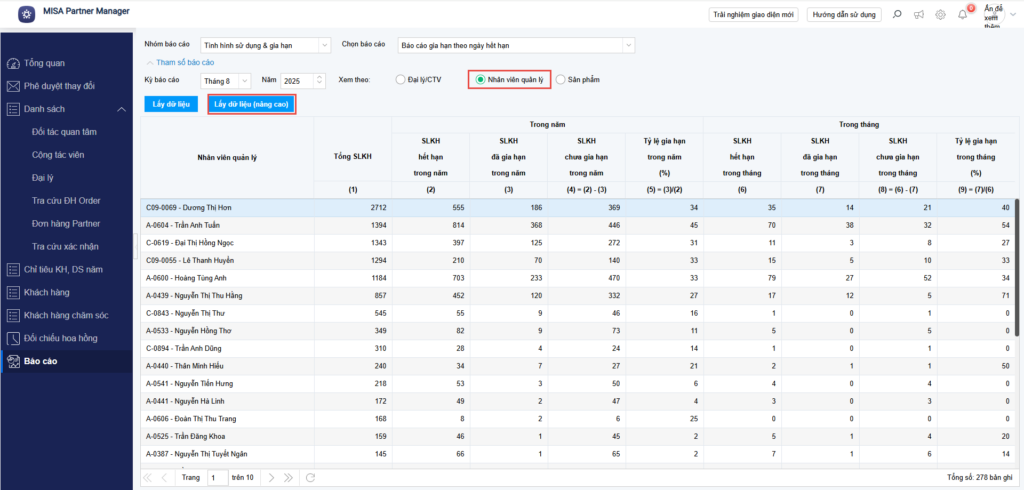Click the page number input field
Viewport: 1024px width, 490px height.
216,478
